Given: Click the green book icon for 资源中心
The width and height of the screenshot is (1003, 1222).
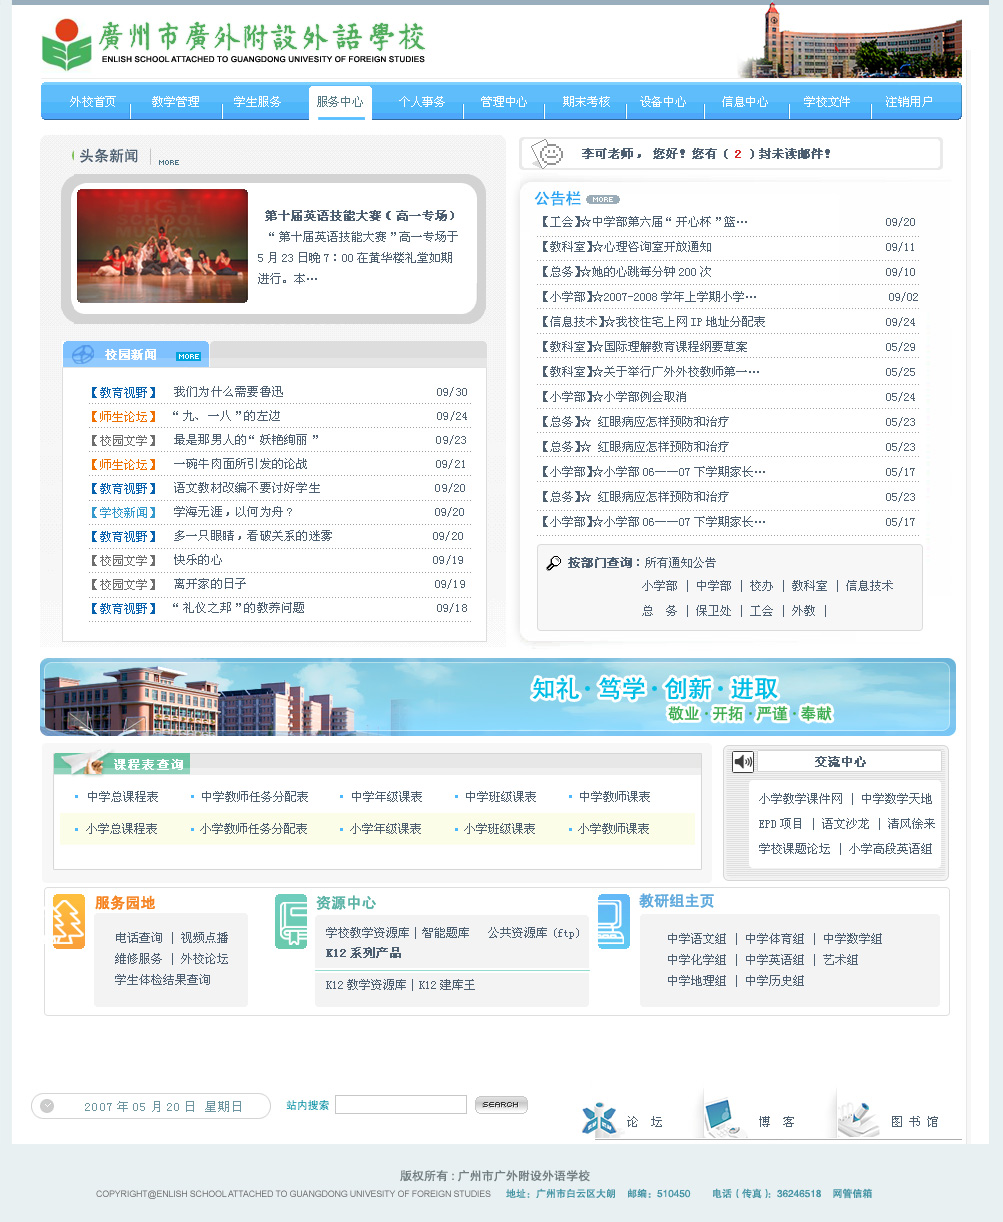Looking at the screenshot, I should (x=291, y=921).
